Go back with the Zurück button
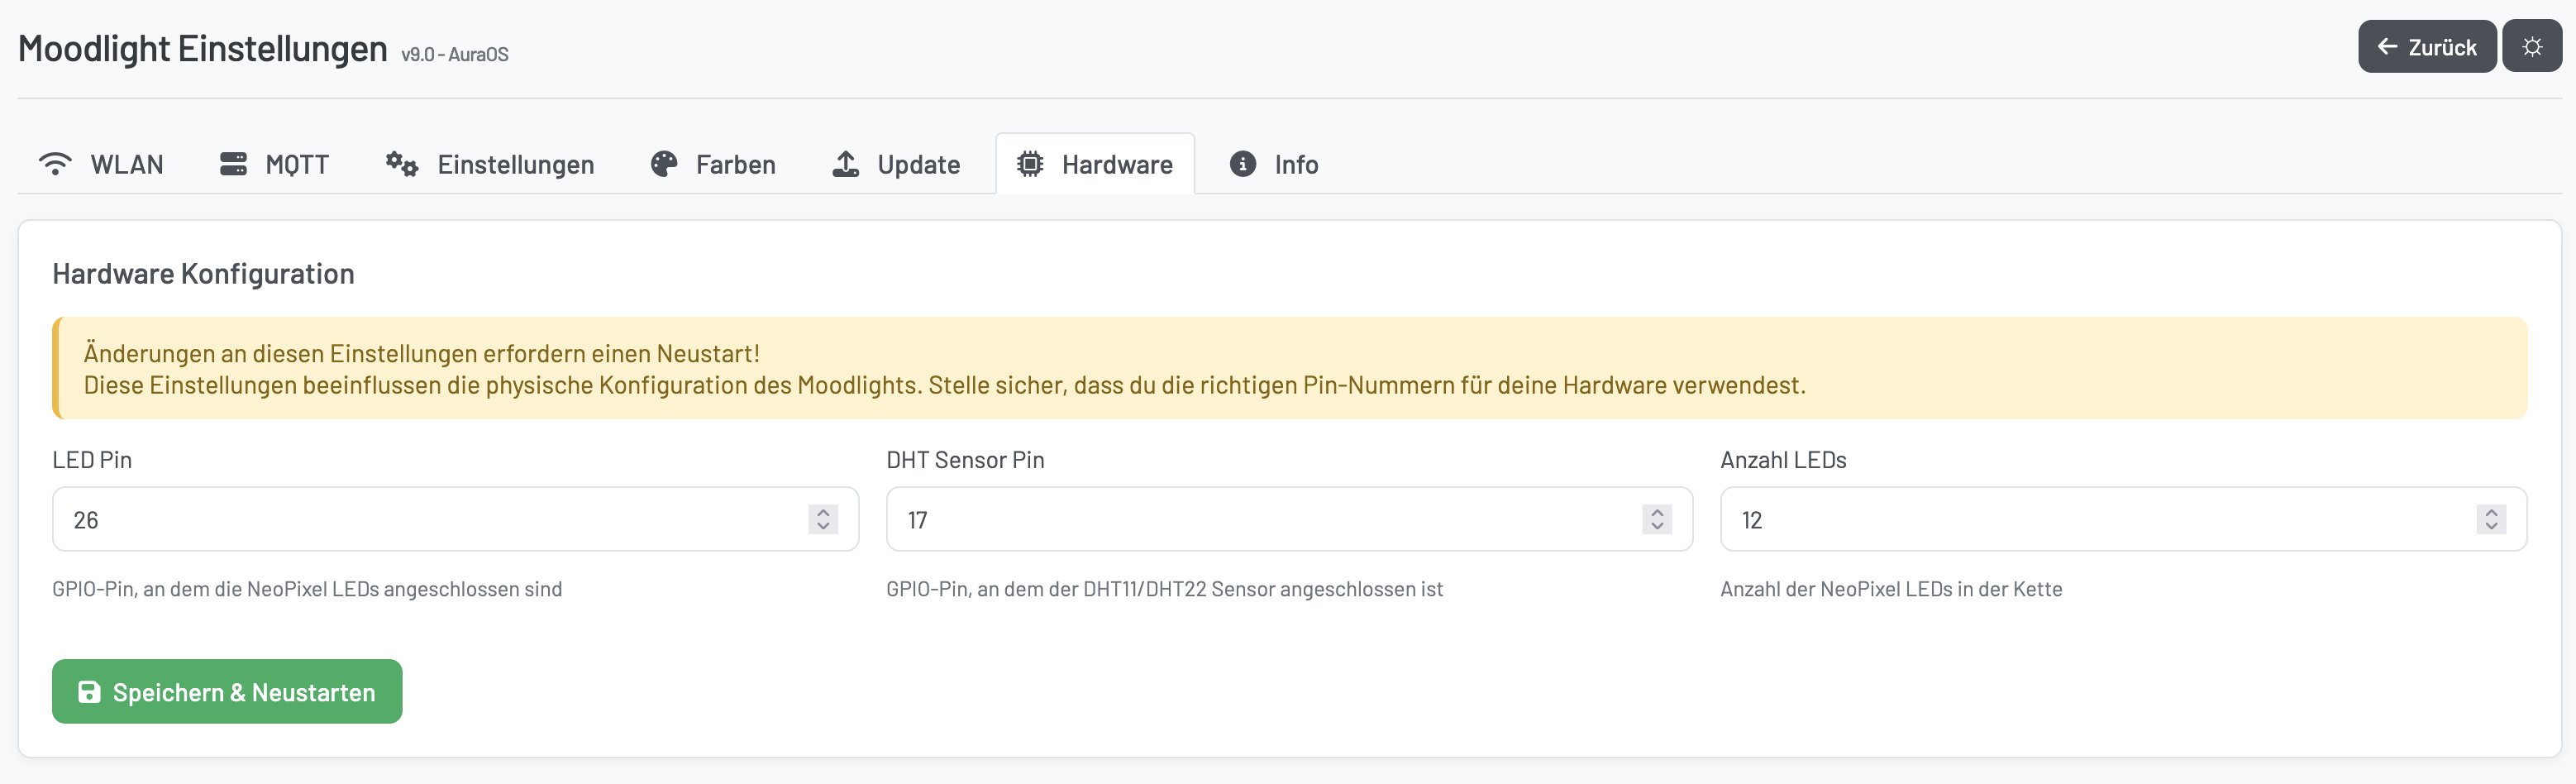Image resolution: width=2576 pixels, height=784 pixels. (2427, 46)
